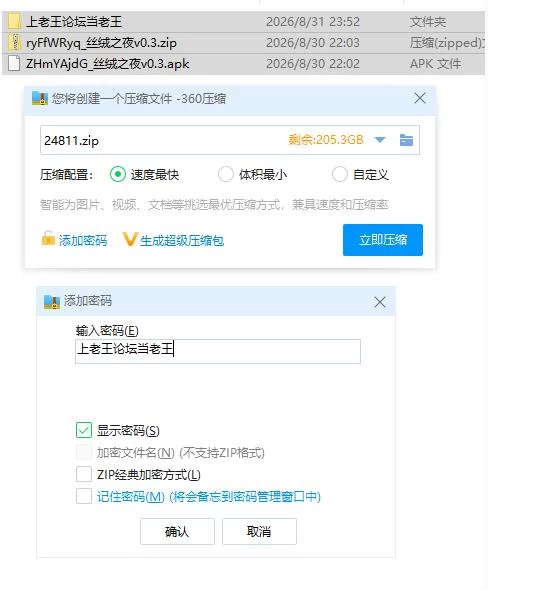Enable the ZIP经典加密方式 checkbox

pyautogui.click(x=84, y=474)
